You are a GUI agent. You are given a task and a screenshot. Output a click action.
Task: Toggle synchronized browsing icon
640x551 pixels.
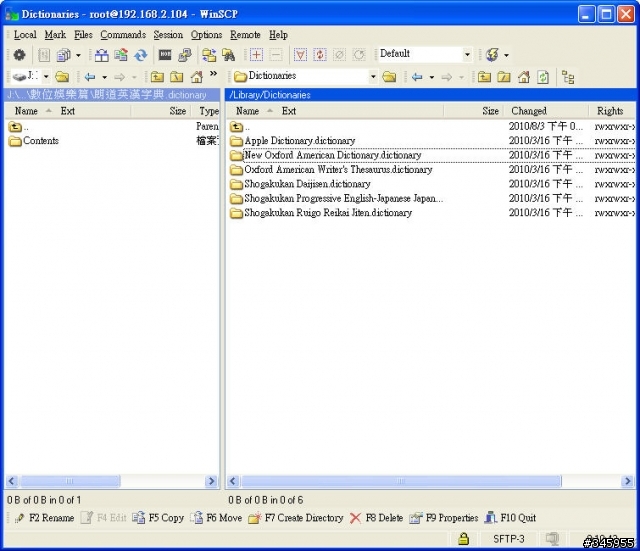209,55
